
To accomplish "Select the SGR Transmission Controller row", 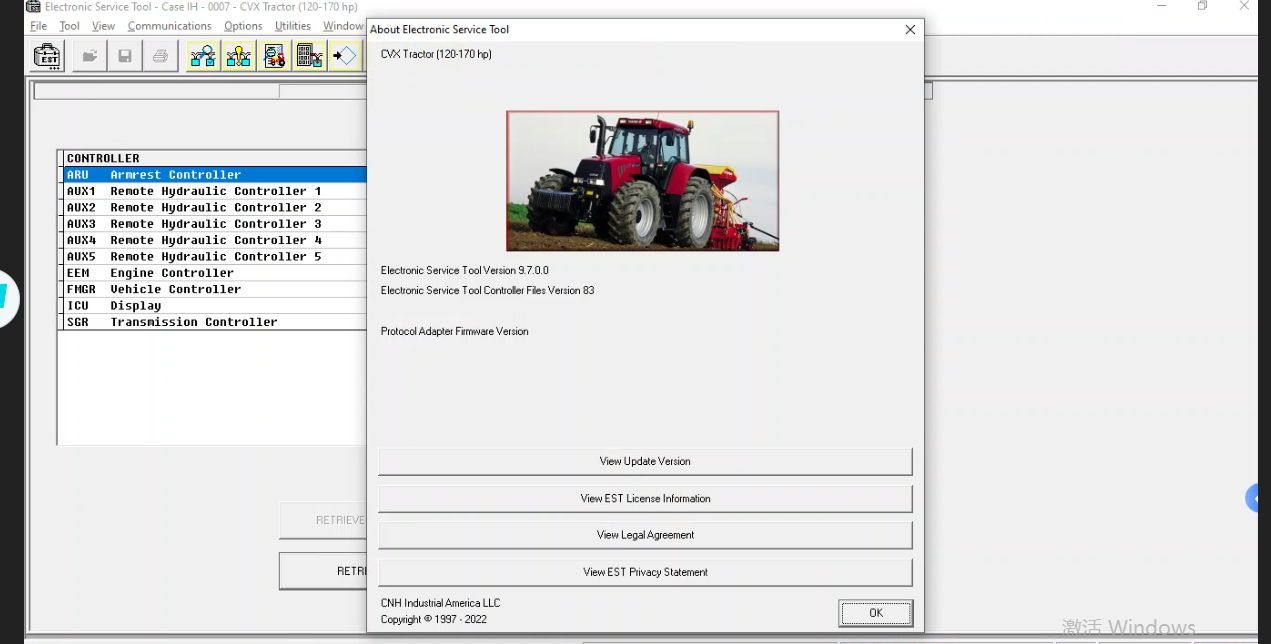I will coord(215,322).
